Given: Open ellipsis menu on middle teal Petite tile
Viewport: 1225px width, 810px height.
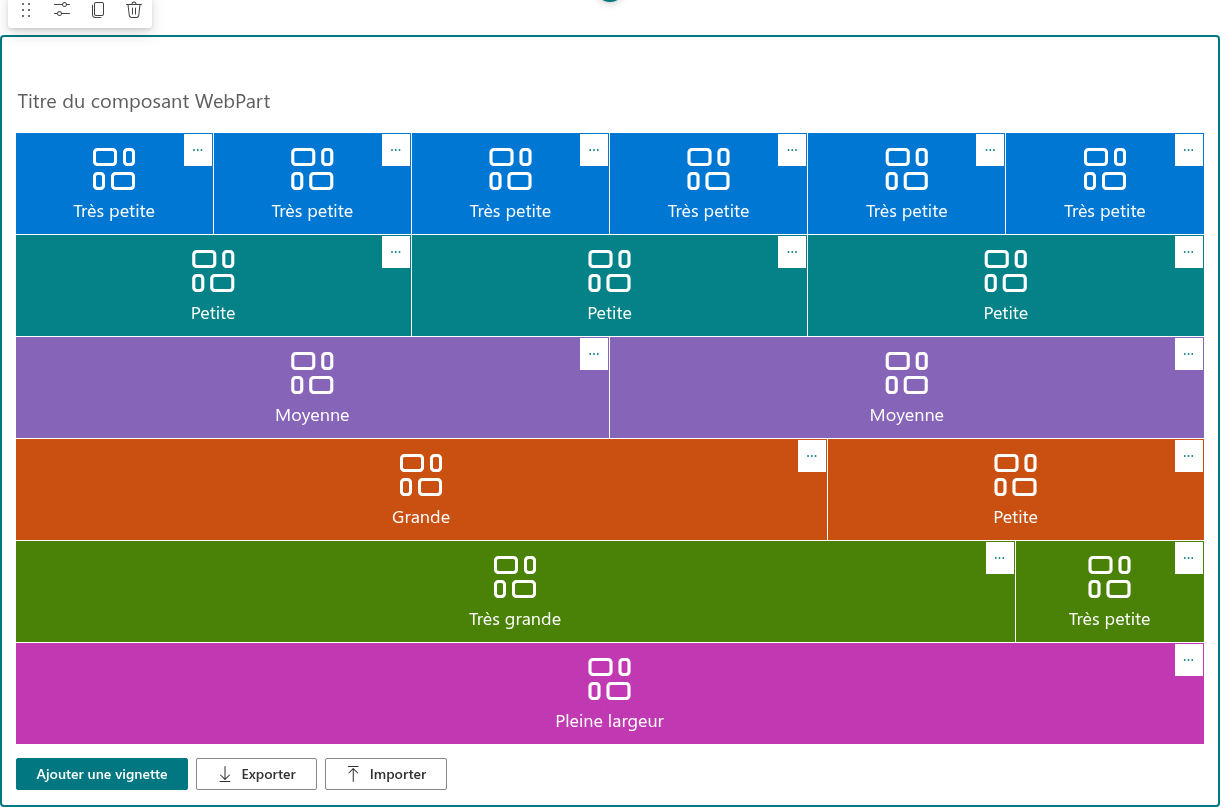Looking at the screenshot, I should (x=792, y=252).
